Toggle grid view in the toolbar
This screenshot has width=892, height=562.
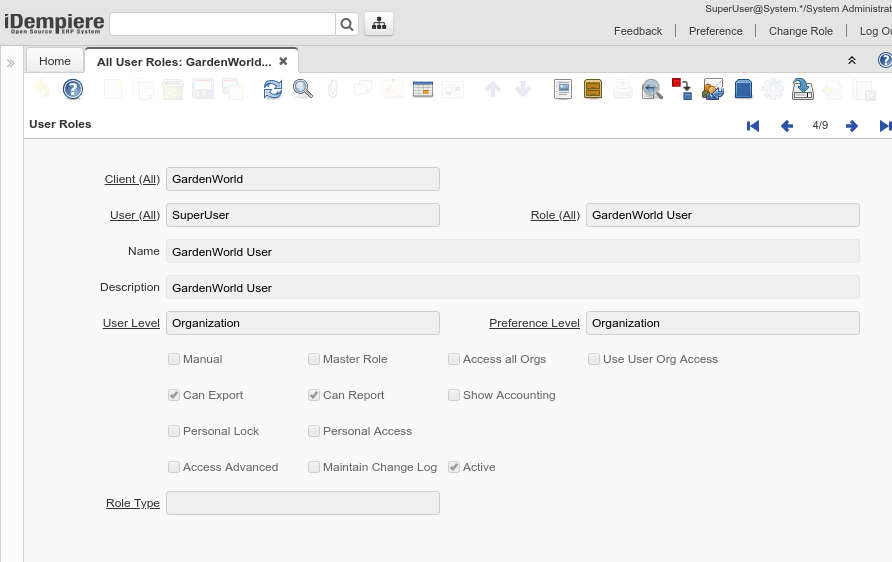[423, 90]
